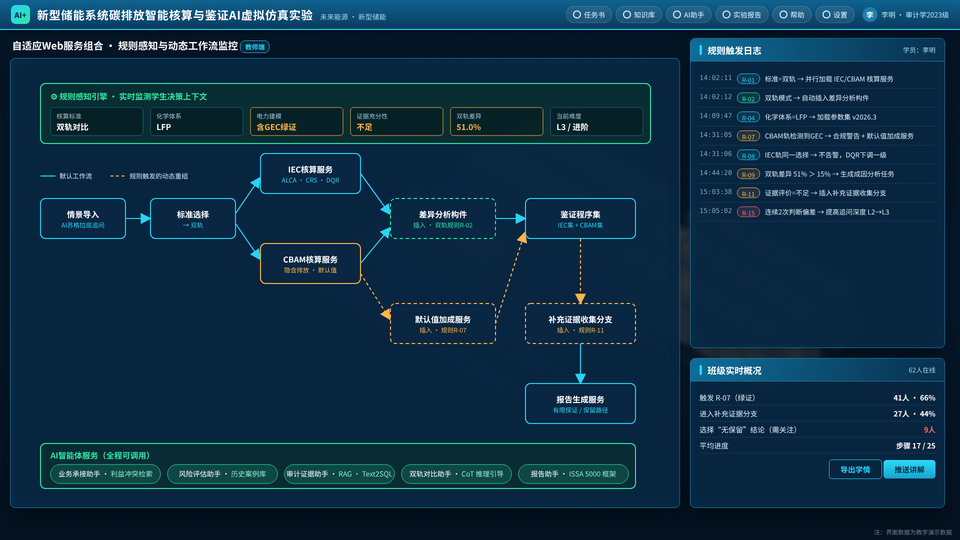
Task: Click the R-04 rule badge
Action: (x=748, y=118)
